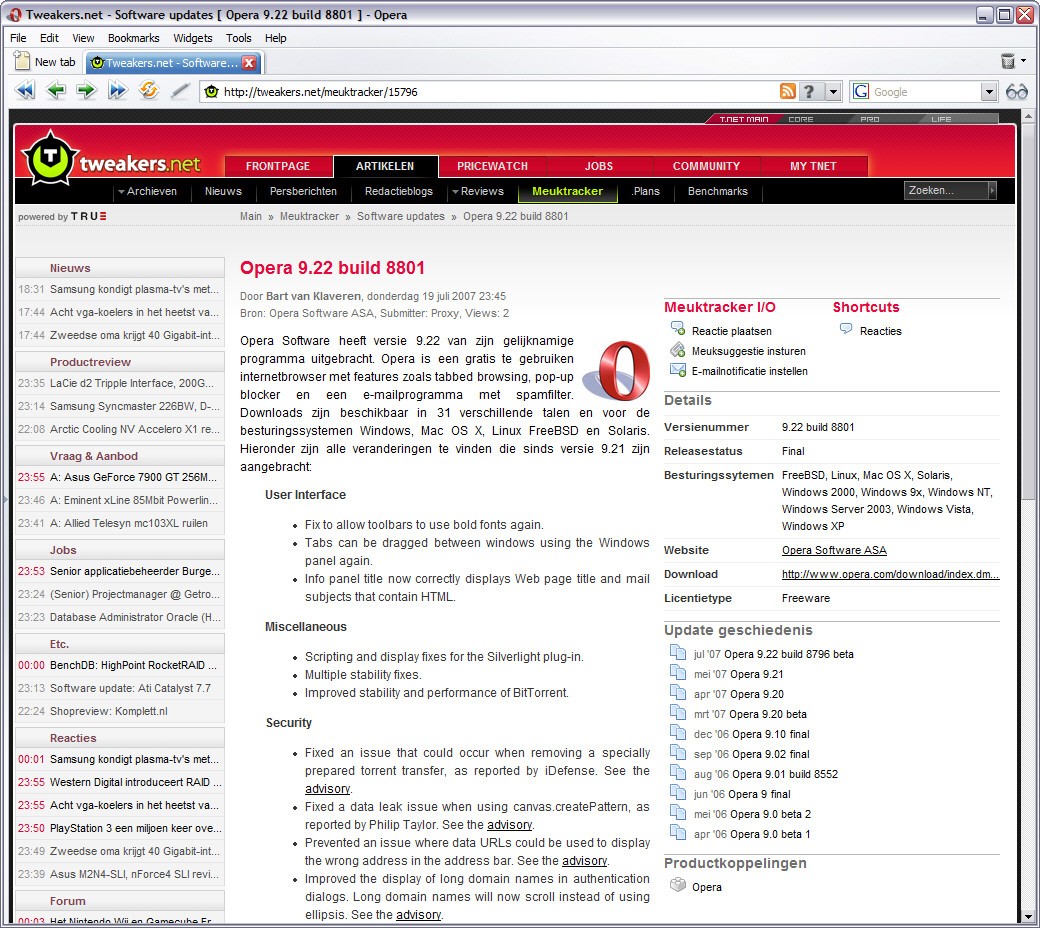The width and height of the screenshot is (1040, 928).
Task: Switch to the COMMUNITY tab
Action: coord(706,166)
